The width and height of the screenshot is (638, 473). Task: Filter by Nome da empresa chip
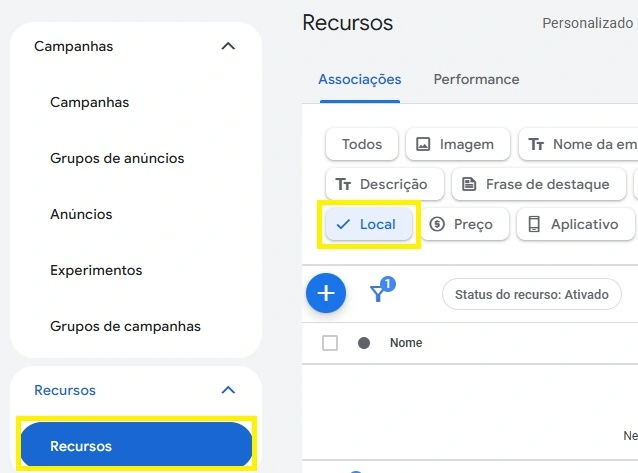coord(579,144)
